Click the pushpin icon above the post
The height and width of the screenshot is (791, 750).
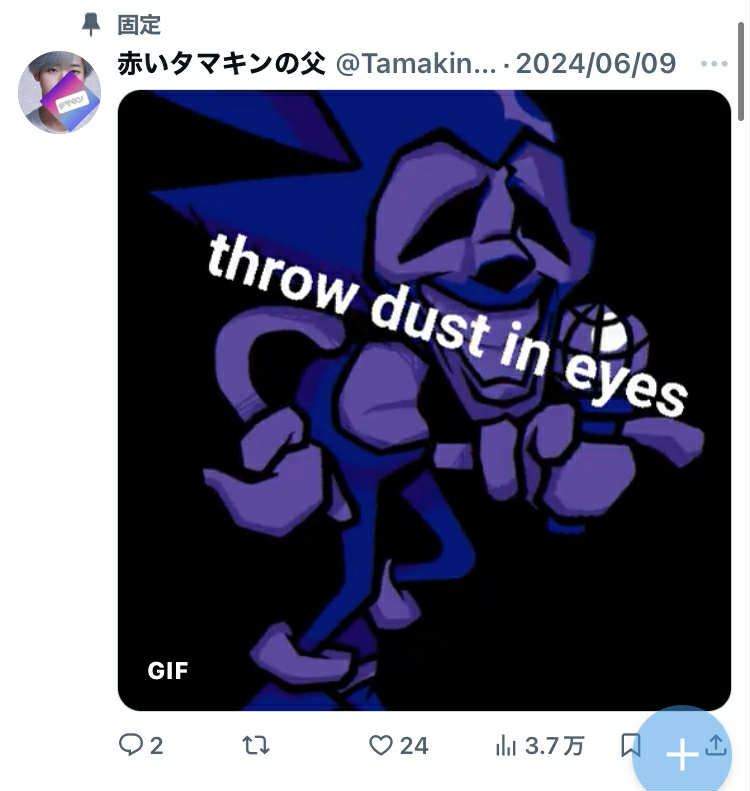coord(91,25)
